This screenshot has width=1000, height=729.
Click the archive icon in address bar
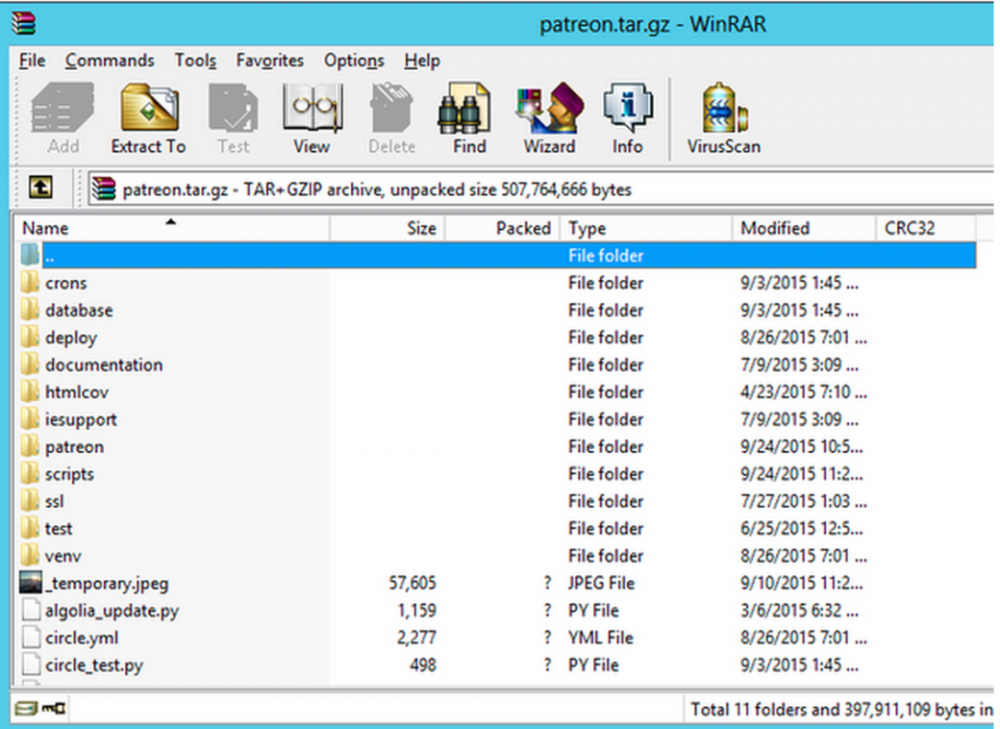coord(104,189)
